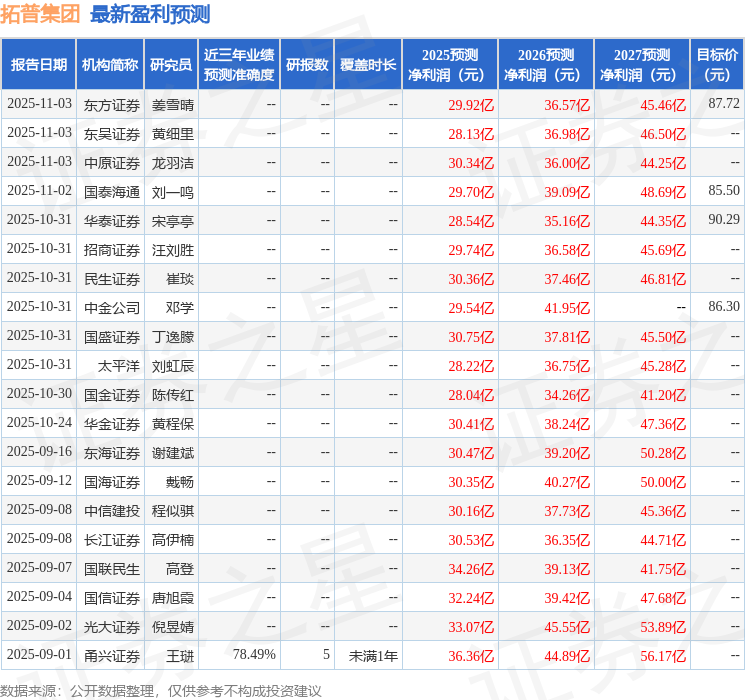Click the 2025预测净利润 column header

point(450,64)
